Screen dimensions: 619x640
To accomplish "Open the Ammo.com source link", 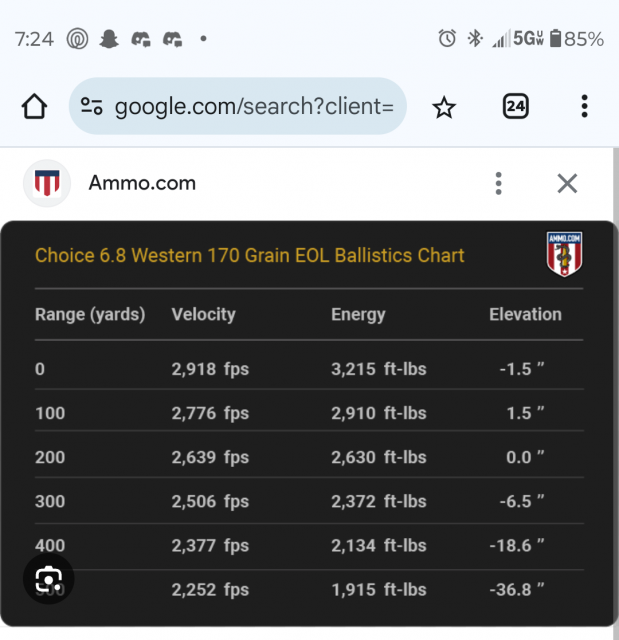I will (x=142, y=183).
